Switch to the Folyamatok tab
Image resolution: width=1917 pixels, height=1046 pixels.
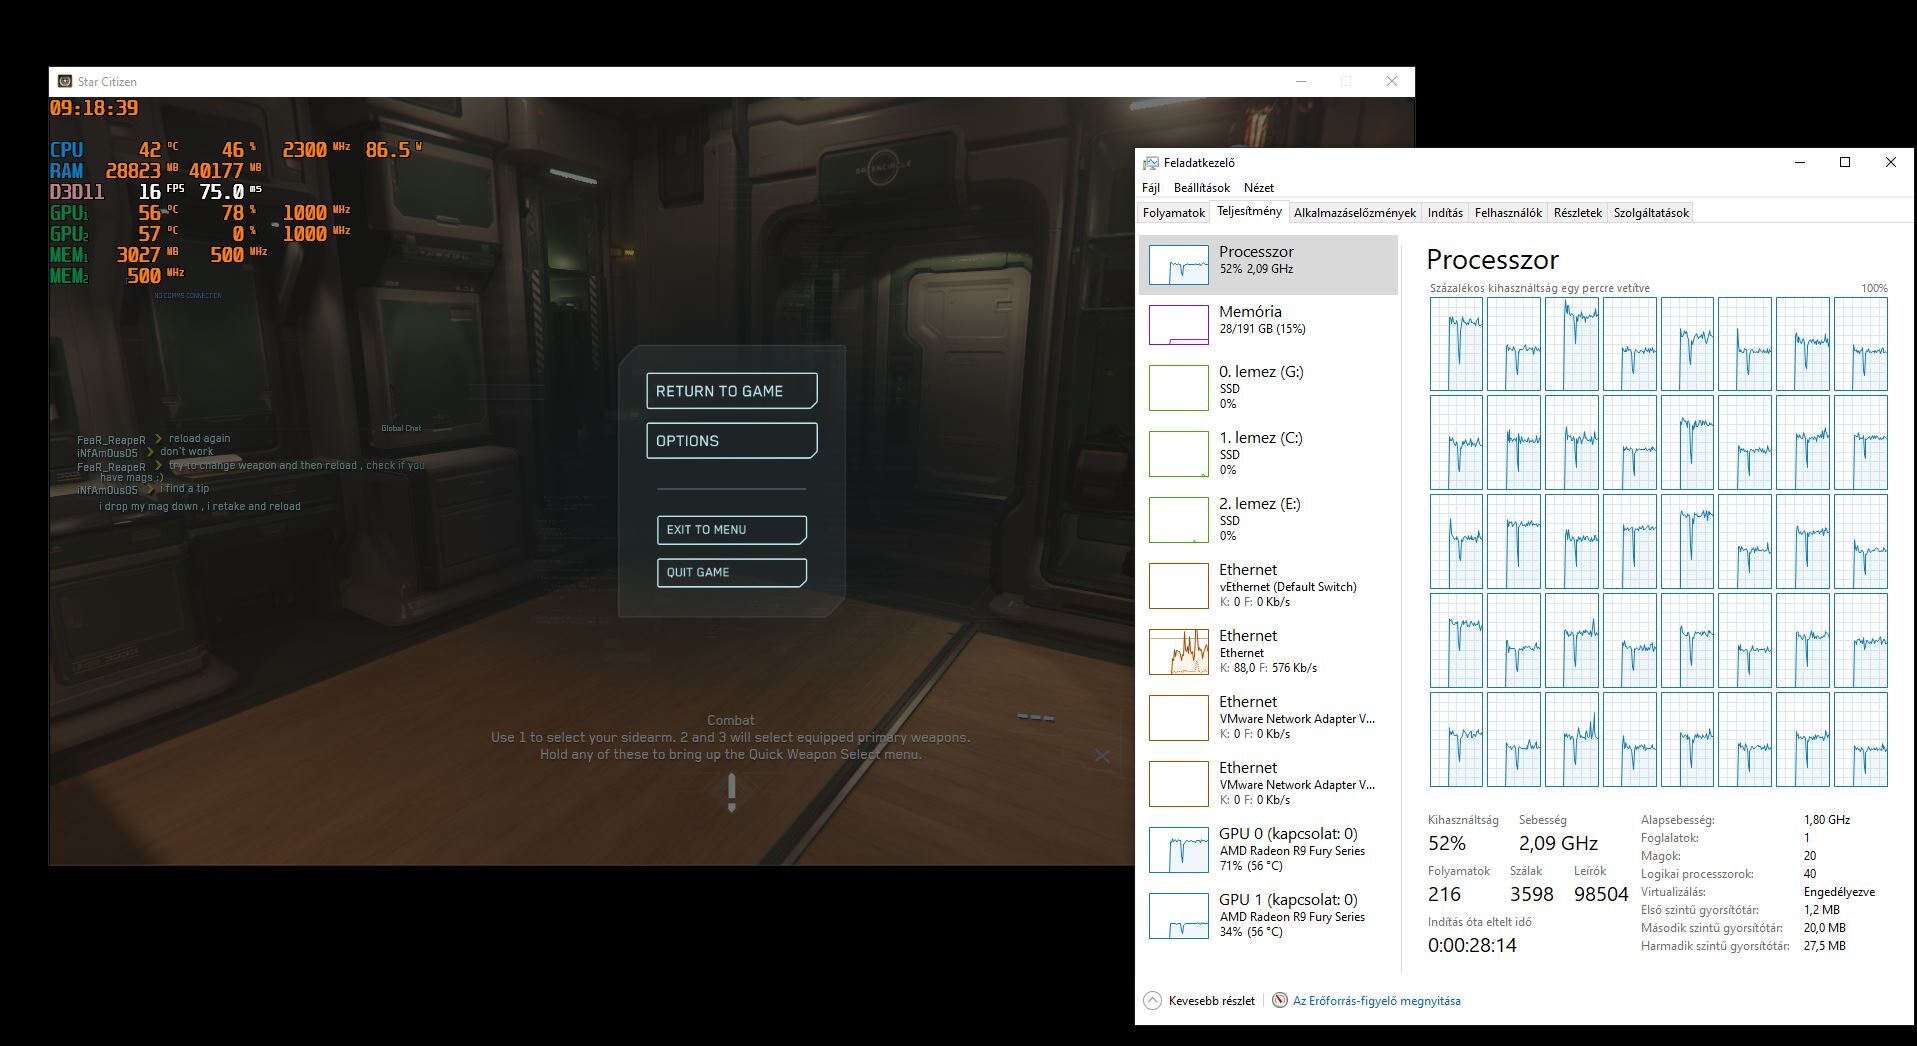point(1174,212)
